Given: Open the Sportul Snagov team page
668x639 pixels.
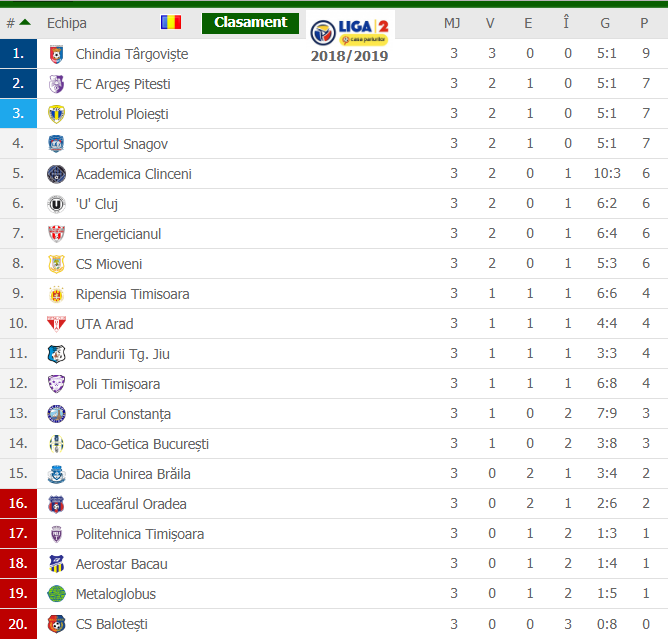Looking at the screenshot, I should point(121,144).
